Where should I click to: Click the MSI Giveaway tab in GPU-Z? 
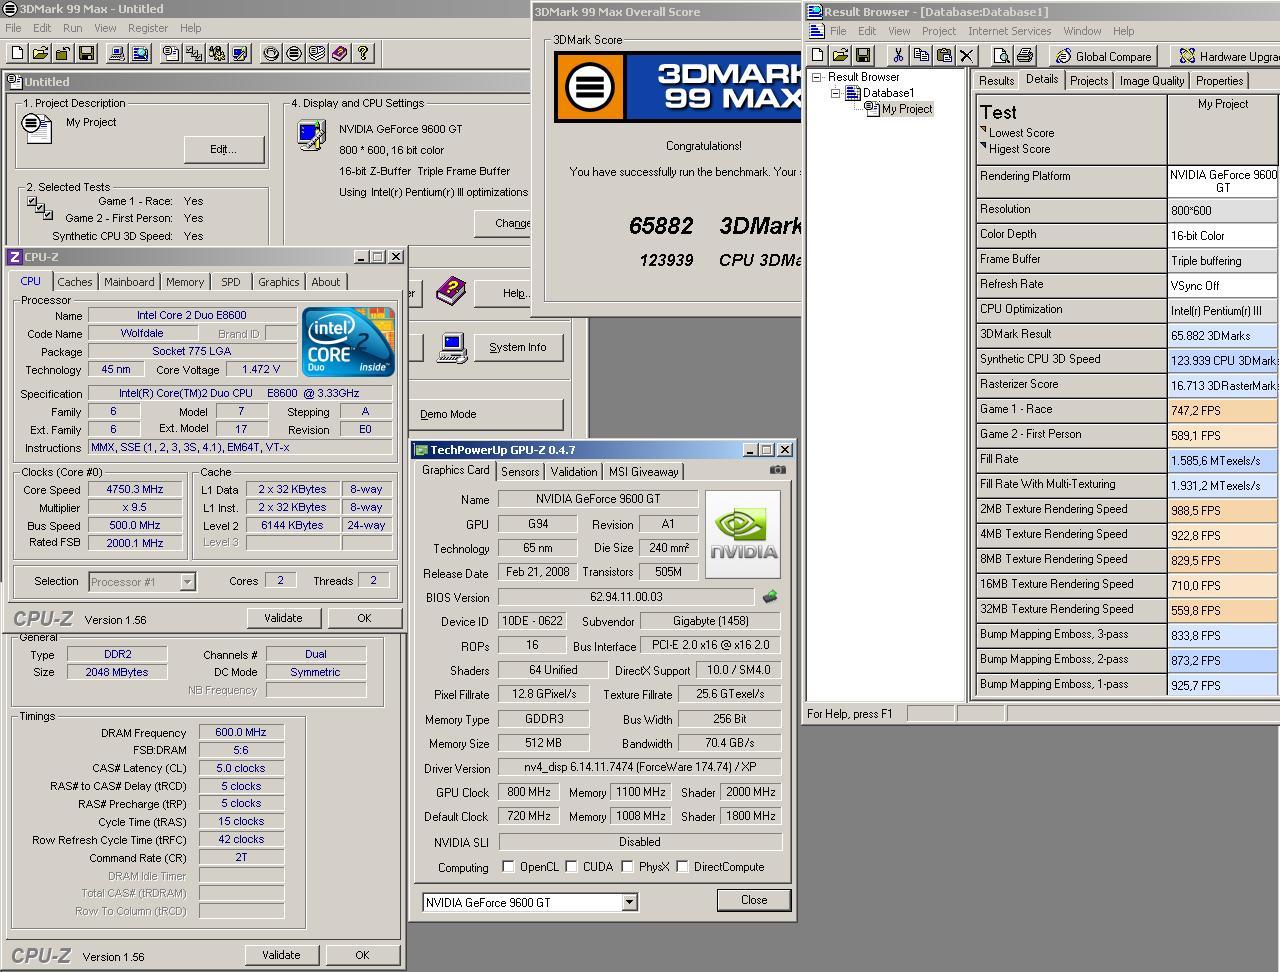coord(643,471)
